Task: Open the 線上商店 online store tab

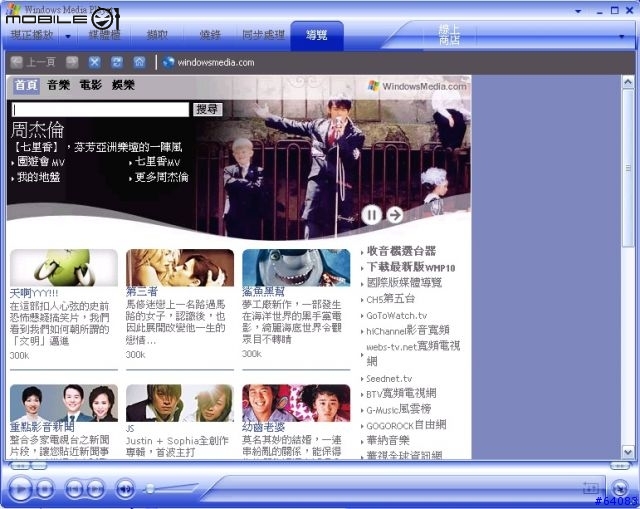Action: [x=449, y=35]
